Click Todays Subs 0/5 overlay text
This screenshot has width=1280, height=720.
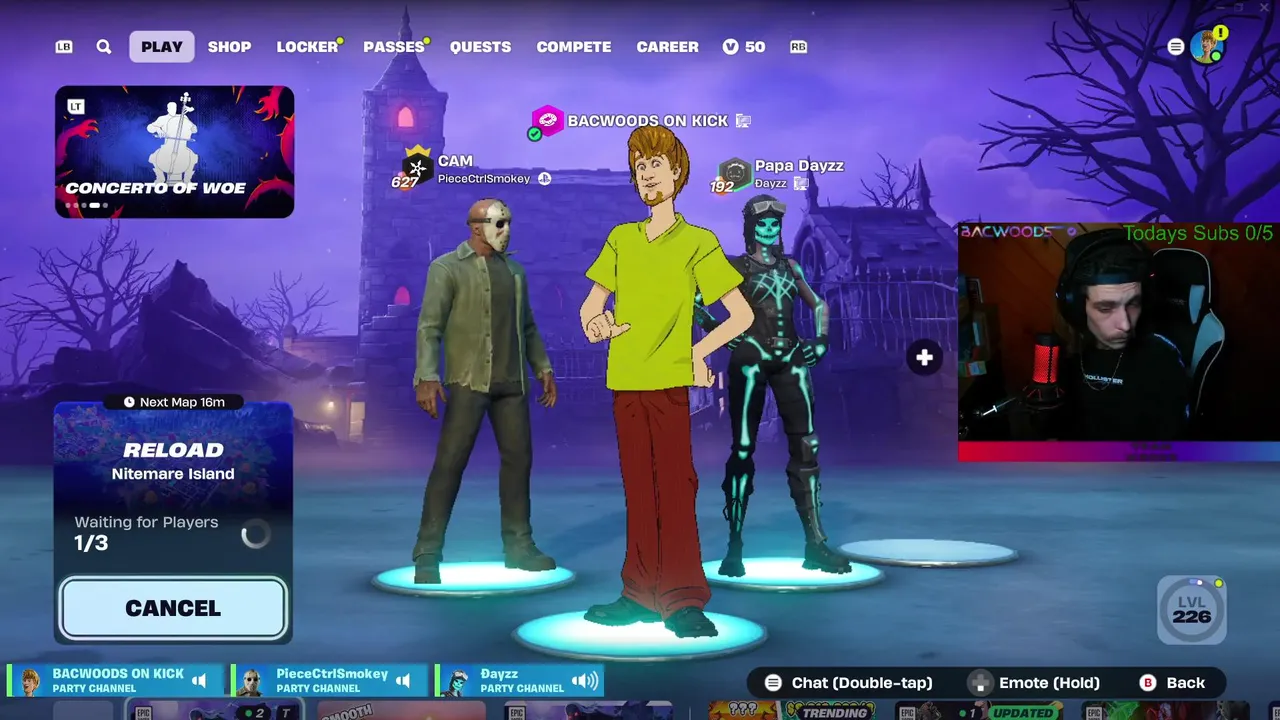coord(1197,233)
